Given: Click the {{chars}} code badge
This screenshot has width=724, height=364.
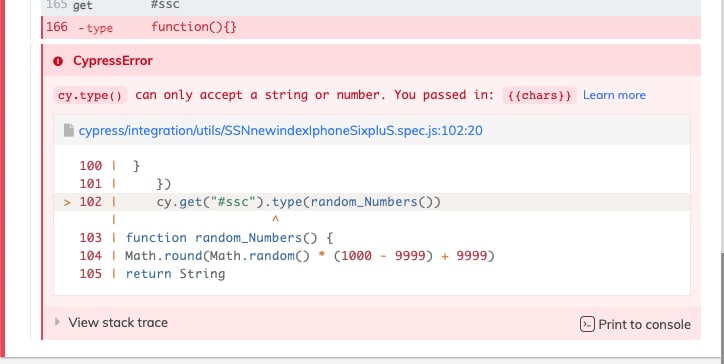Looking at the screenshot, I should click(x=539, y=96).
